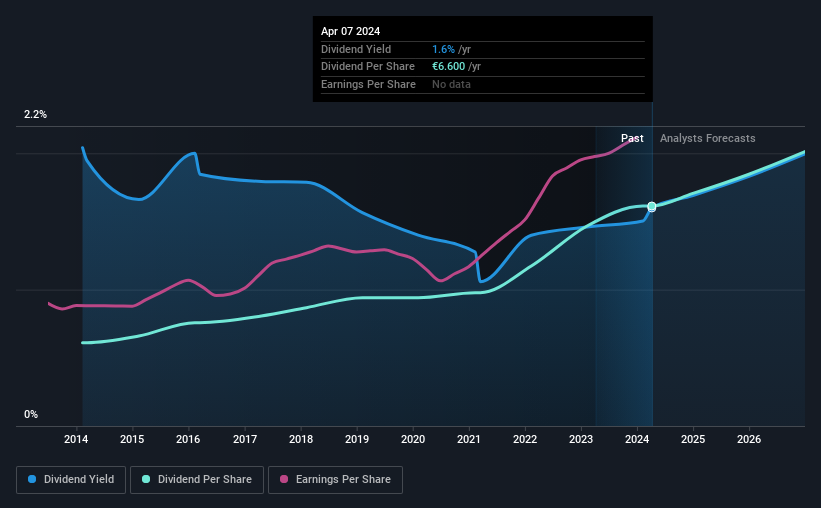Click the Past region label
Viewport: 821px width, 508px height.
pyautogui.click(x=632, y=138)
